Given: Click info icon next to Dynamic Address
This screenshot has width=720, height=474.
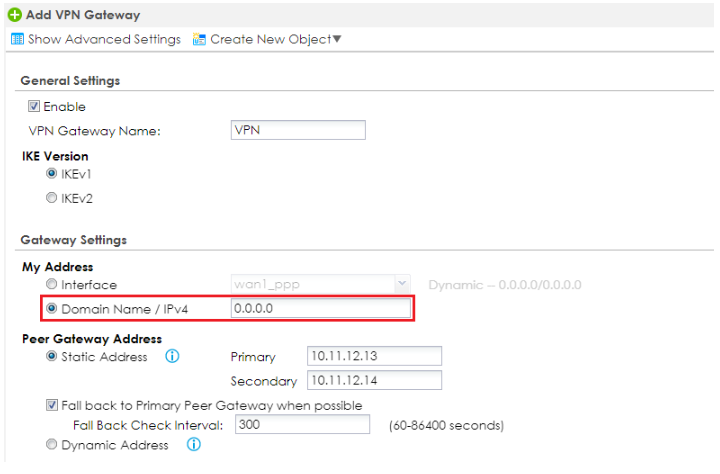Looking at the screenshot, I should point(194,445).
